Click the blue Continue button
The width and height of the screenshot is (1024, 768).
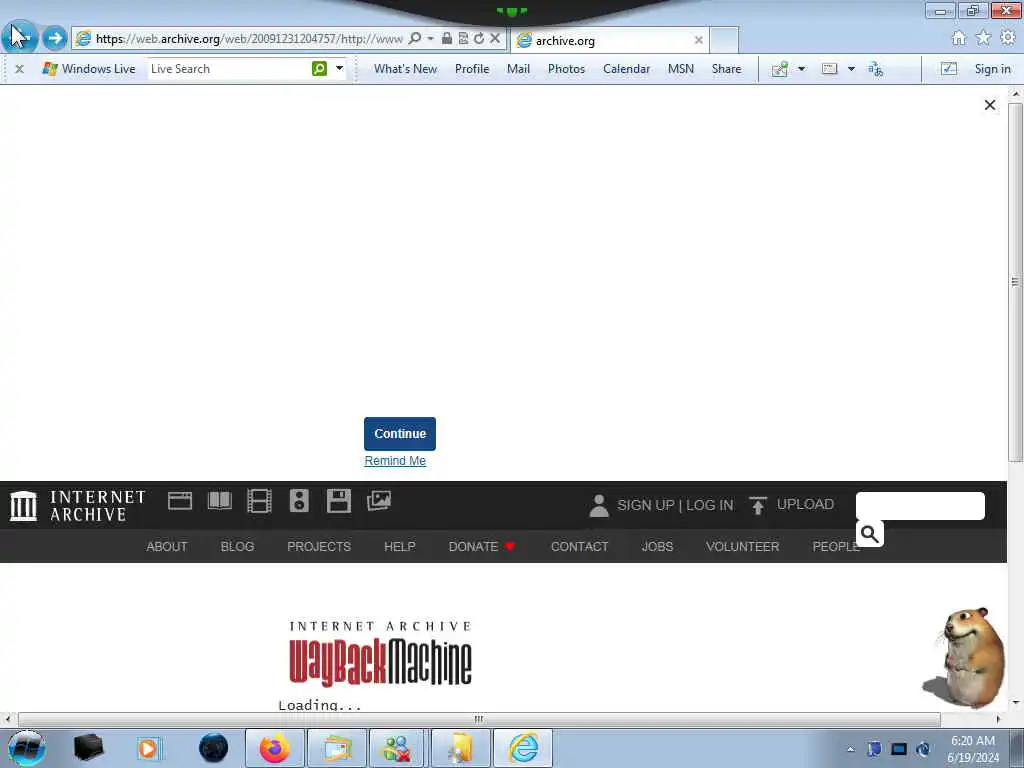click(x=400, y=434)
